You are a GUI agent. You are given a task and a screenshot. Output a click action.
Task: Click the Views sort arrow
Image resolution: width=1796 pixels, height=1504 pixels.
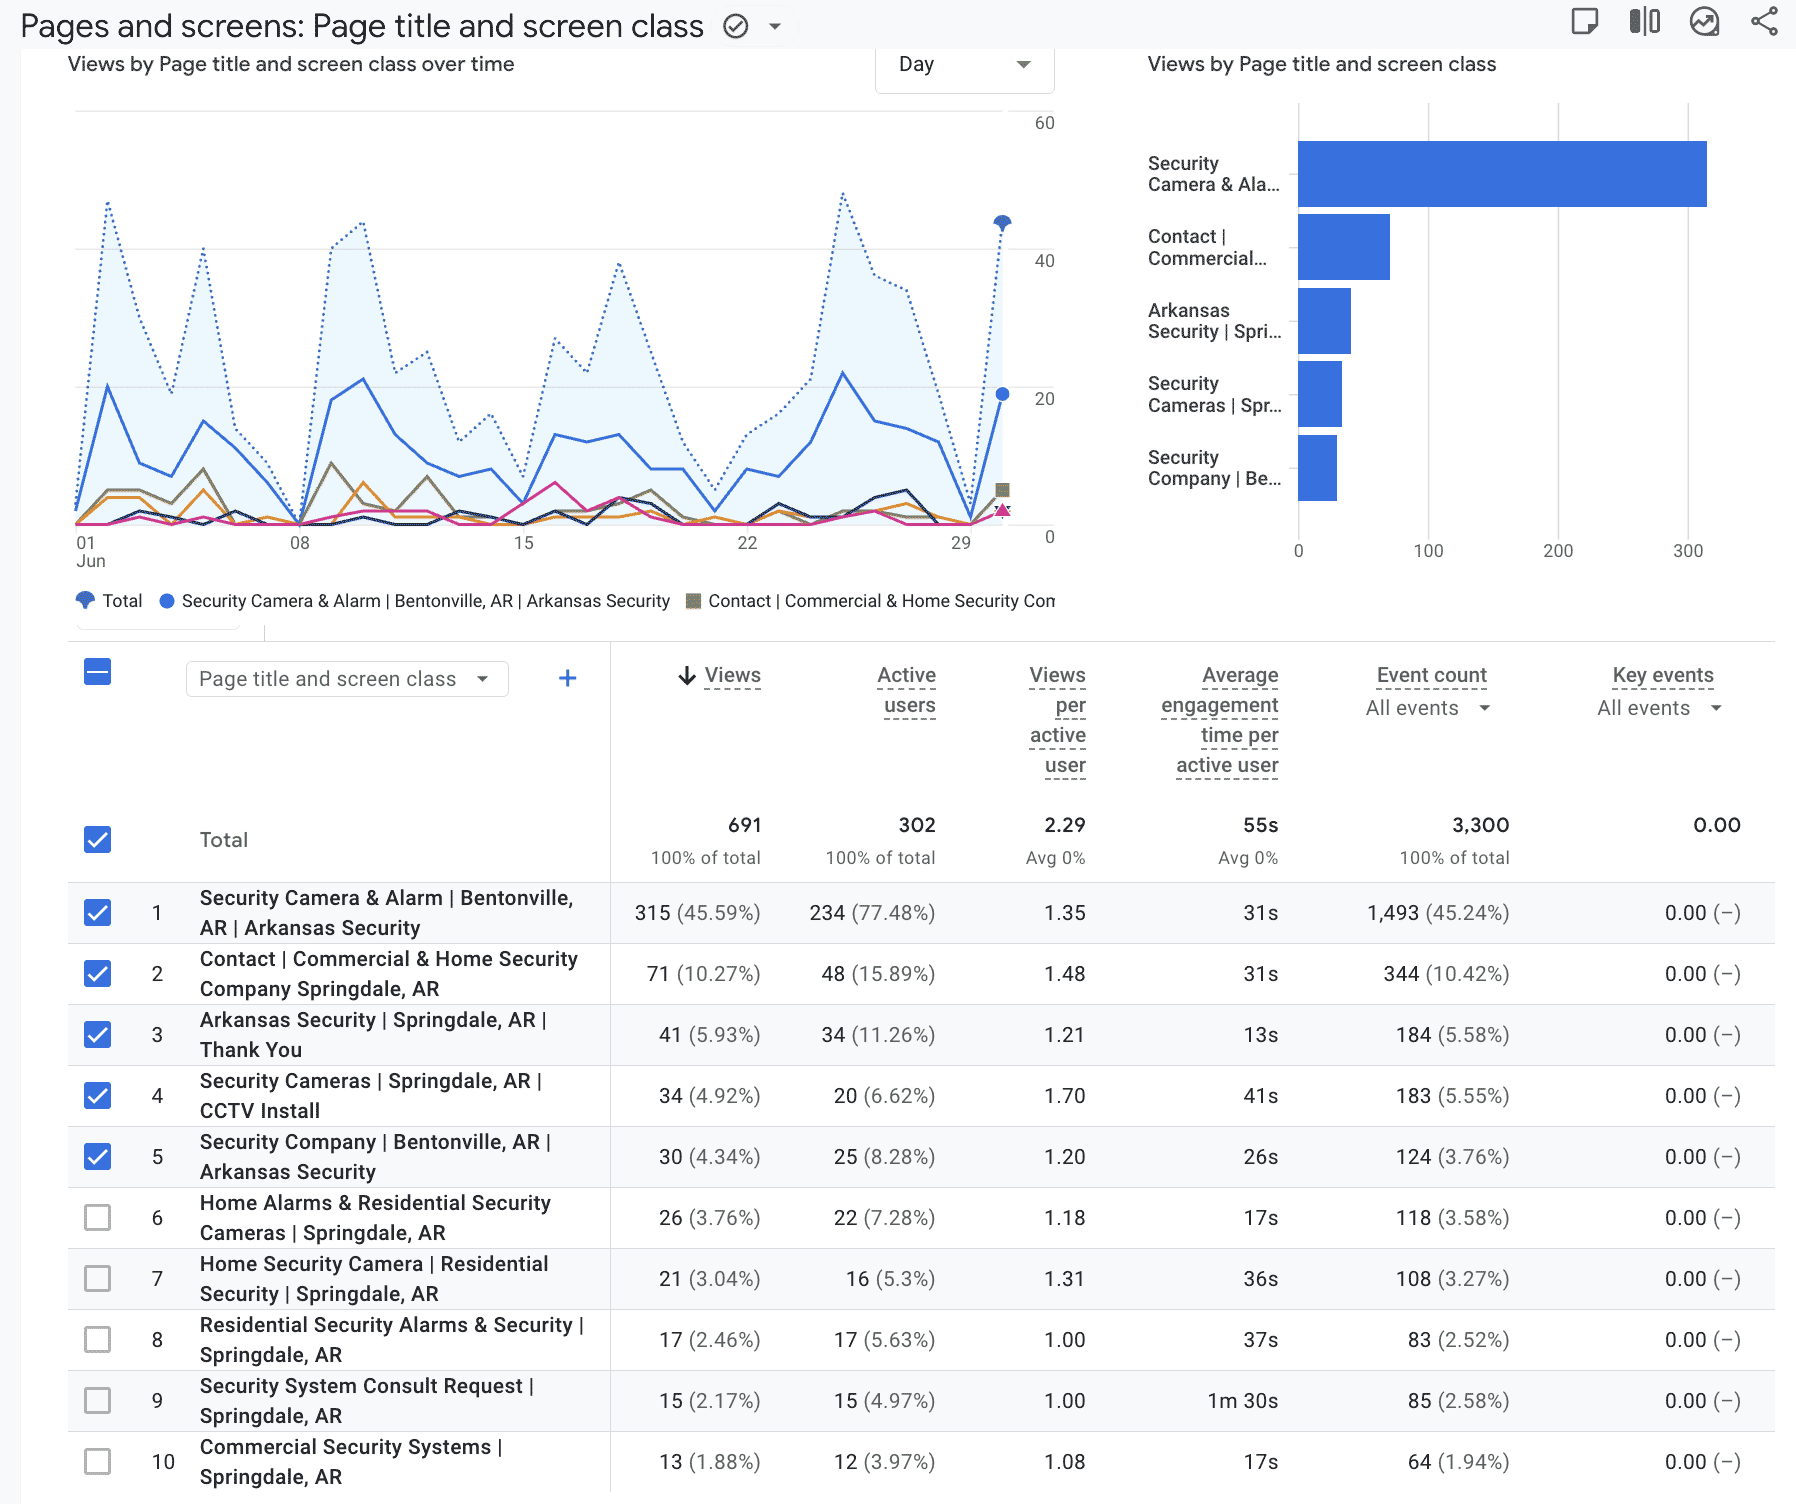point(687,676)
